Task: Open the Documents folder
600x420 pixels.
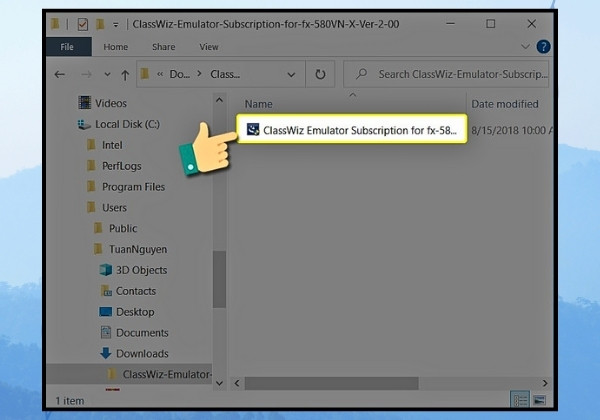Action: [x=142, y=333]
